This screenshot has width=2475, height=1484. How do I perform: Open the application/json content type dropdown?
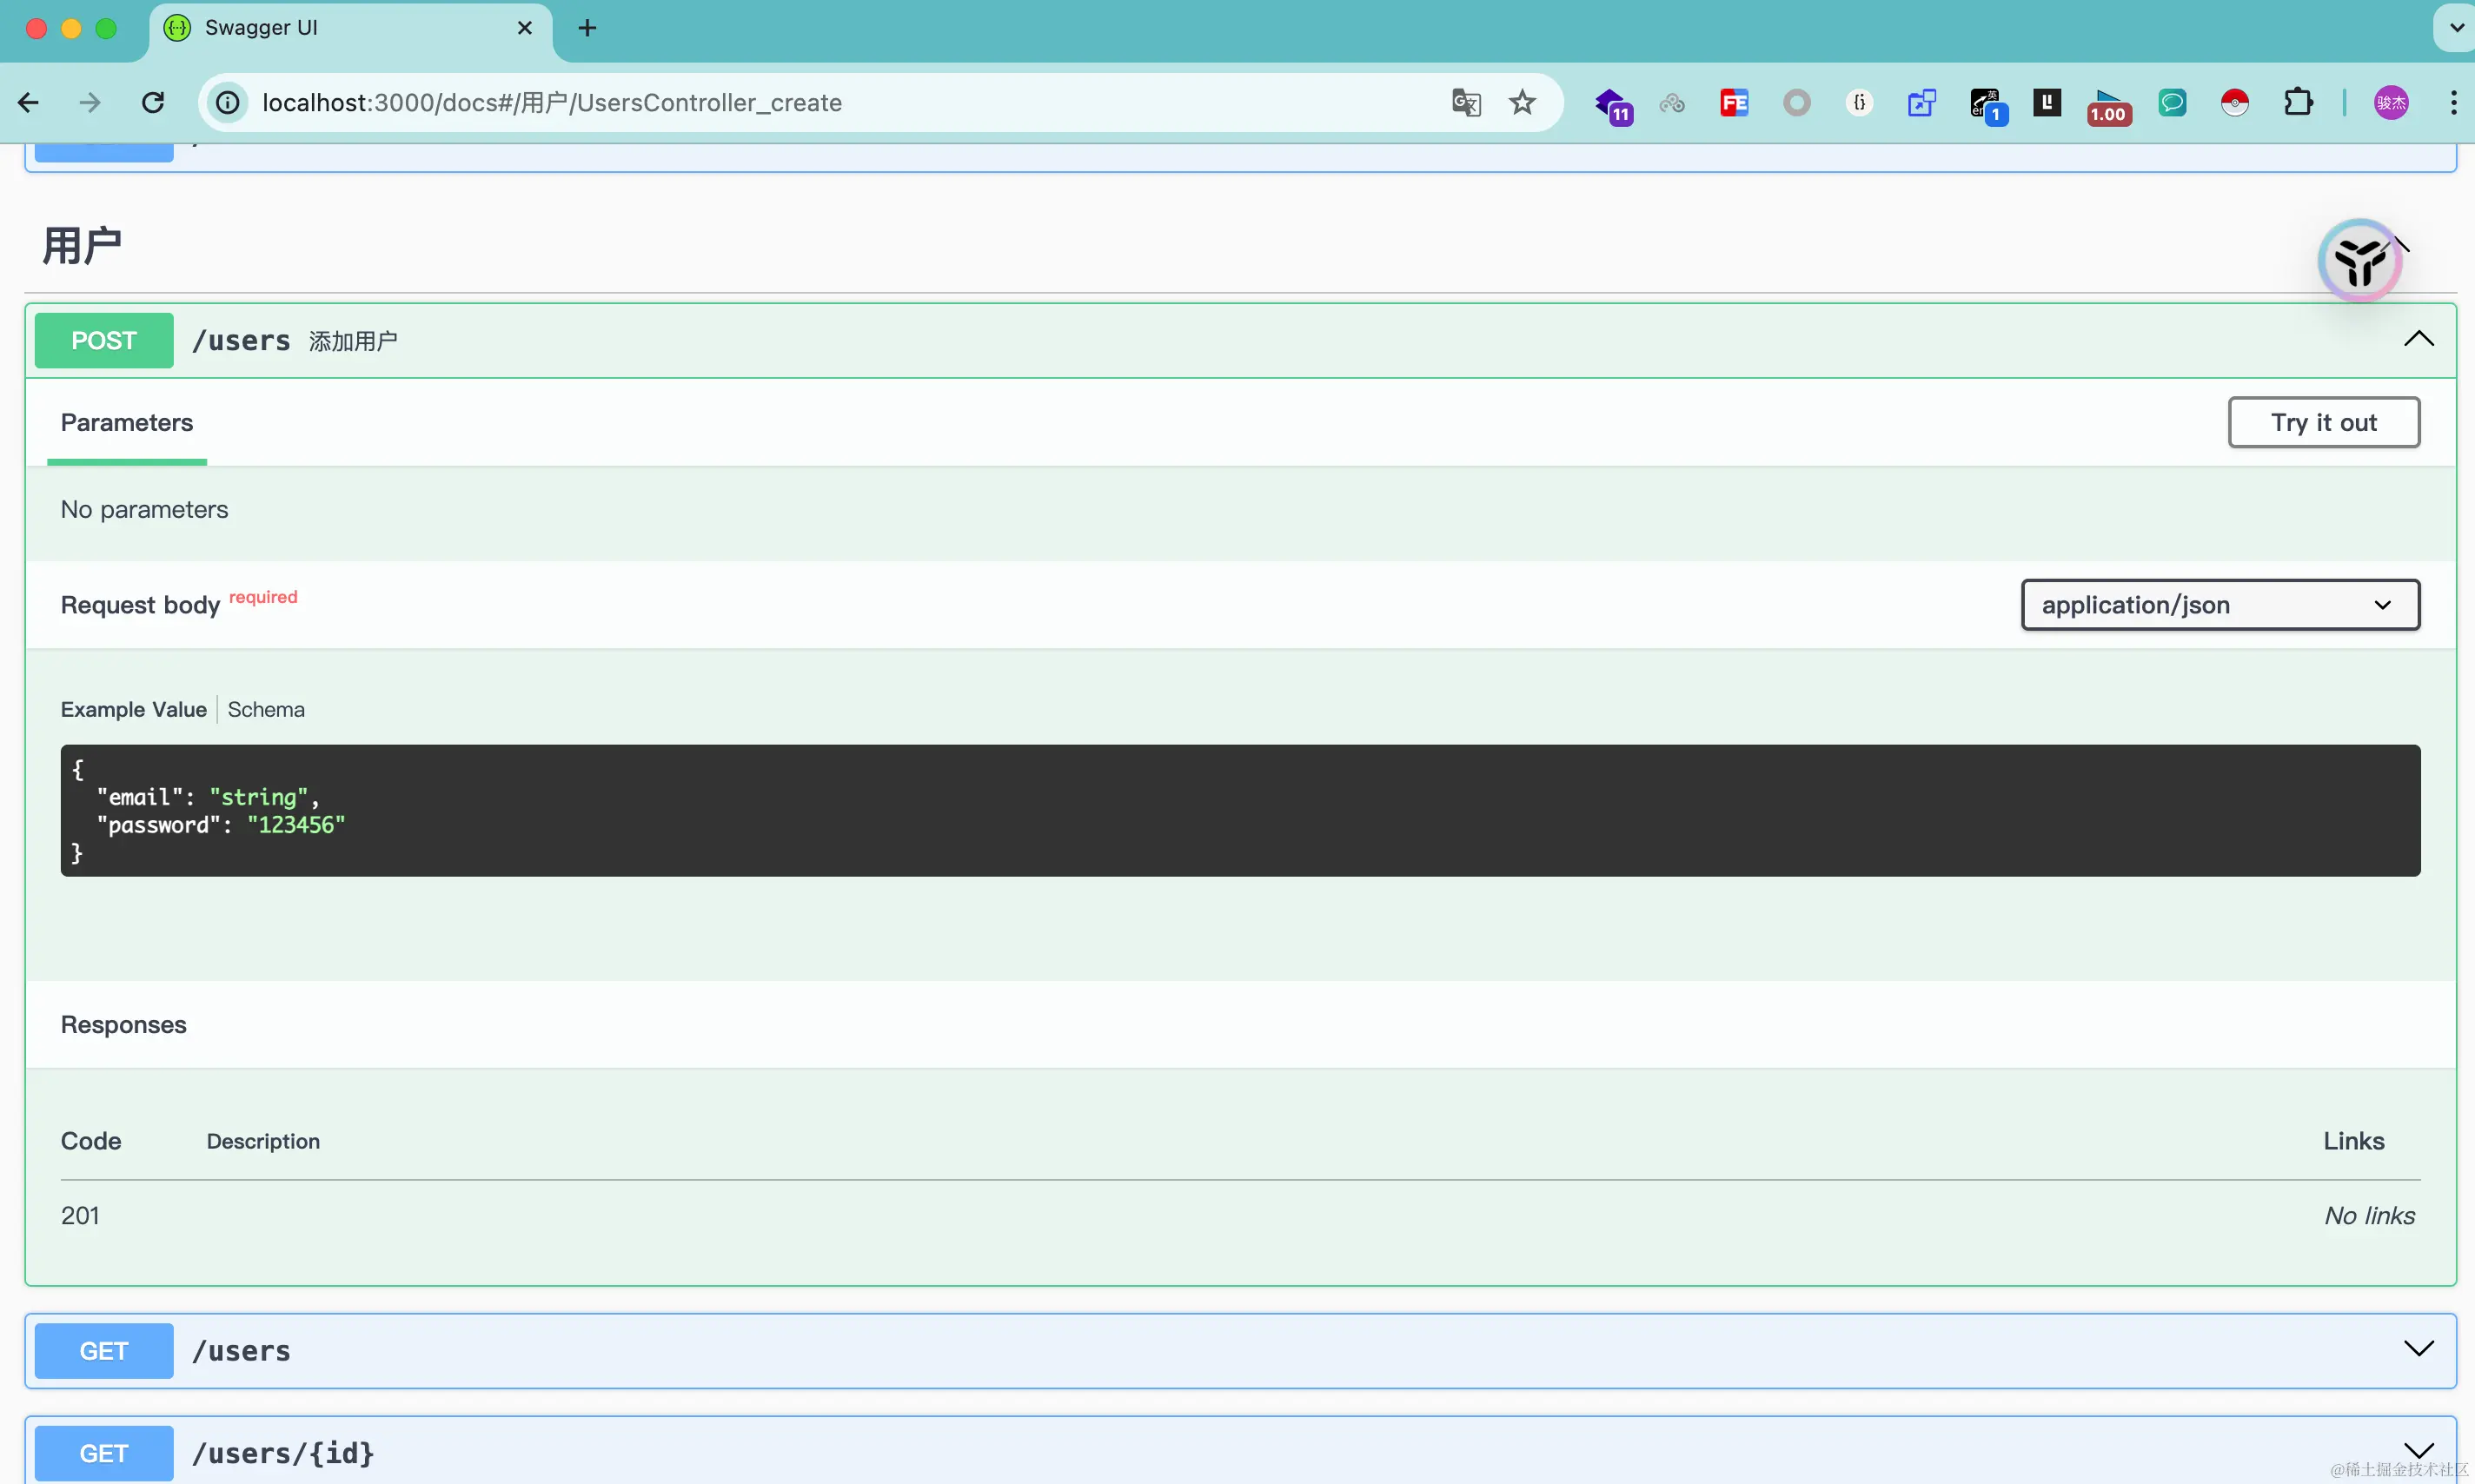(2220, 605)
